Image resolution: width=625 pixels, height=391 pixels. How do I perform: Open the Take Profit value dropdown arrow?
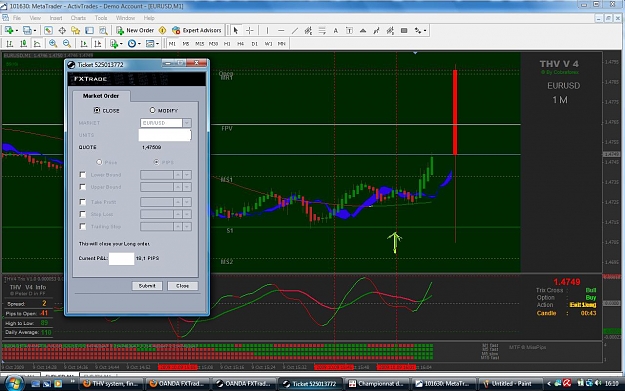[187, 202]
